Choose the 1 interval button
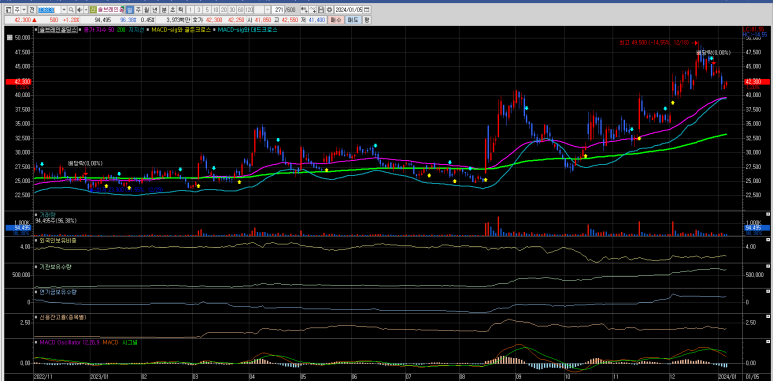Viewport: 773px width, 381px height. coord(190,10)
